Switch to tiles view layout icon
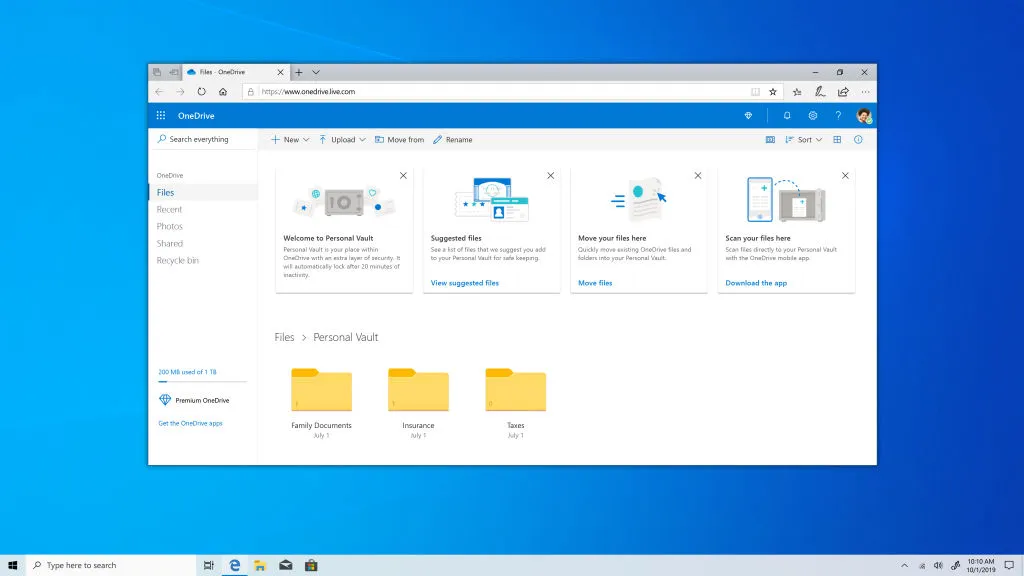 (x=838, y=140)
